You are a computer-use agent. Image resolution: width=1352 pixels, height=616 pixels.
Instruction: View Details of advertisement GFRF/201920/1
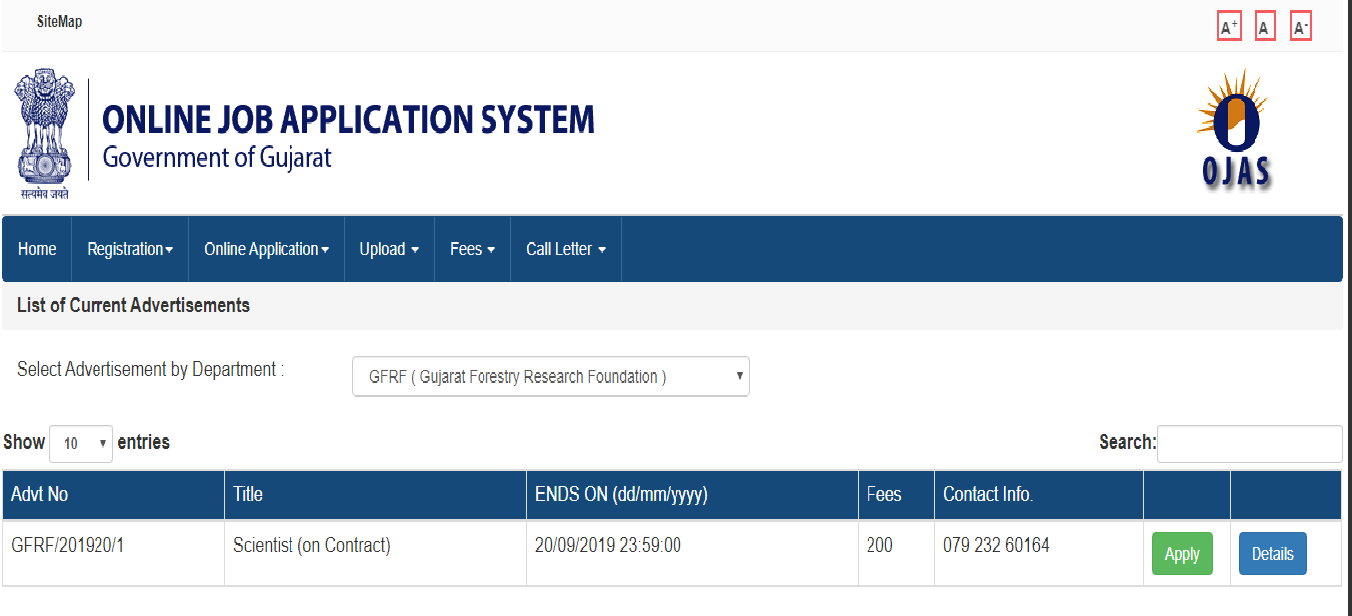pyautogui.click(x=1272, y=553)
